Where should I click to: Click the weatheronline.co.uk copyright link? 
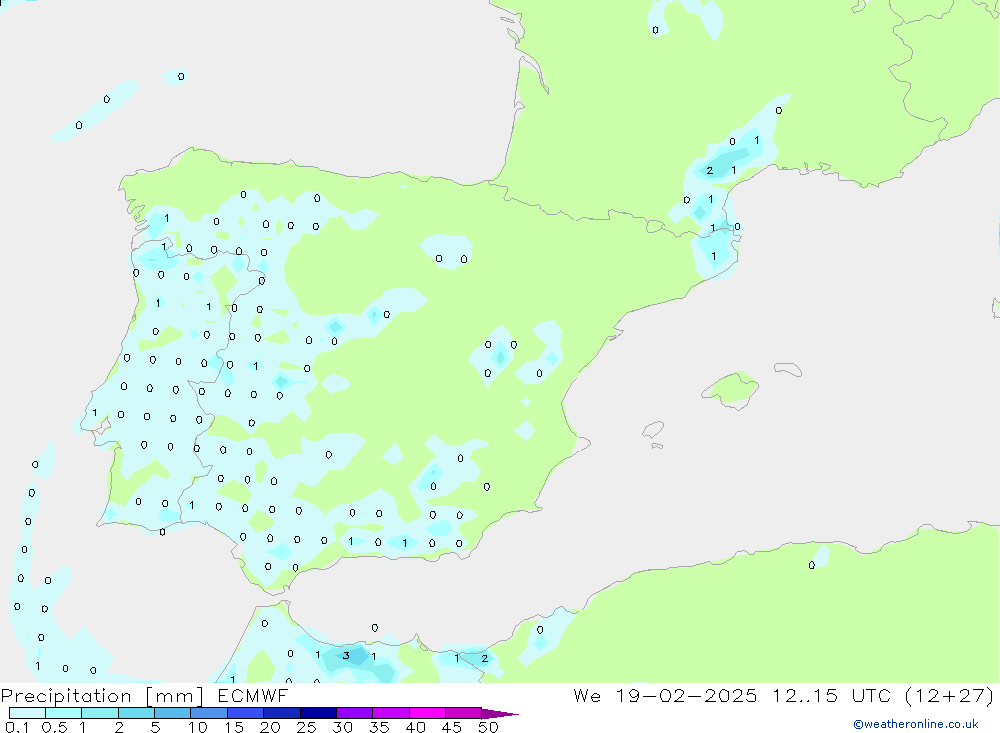pos(915,724)
